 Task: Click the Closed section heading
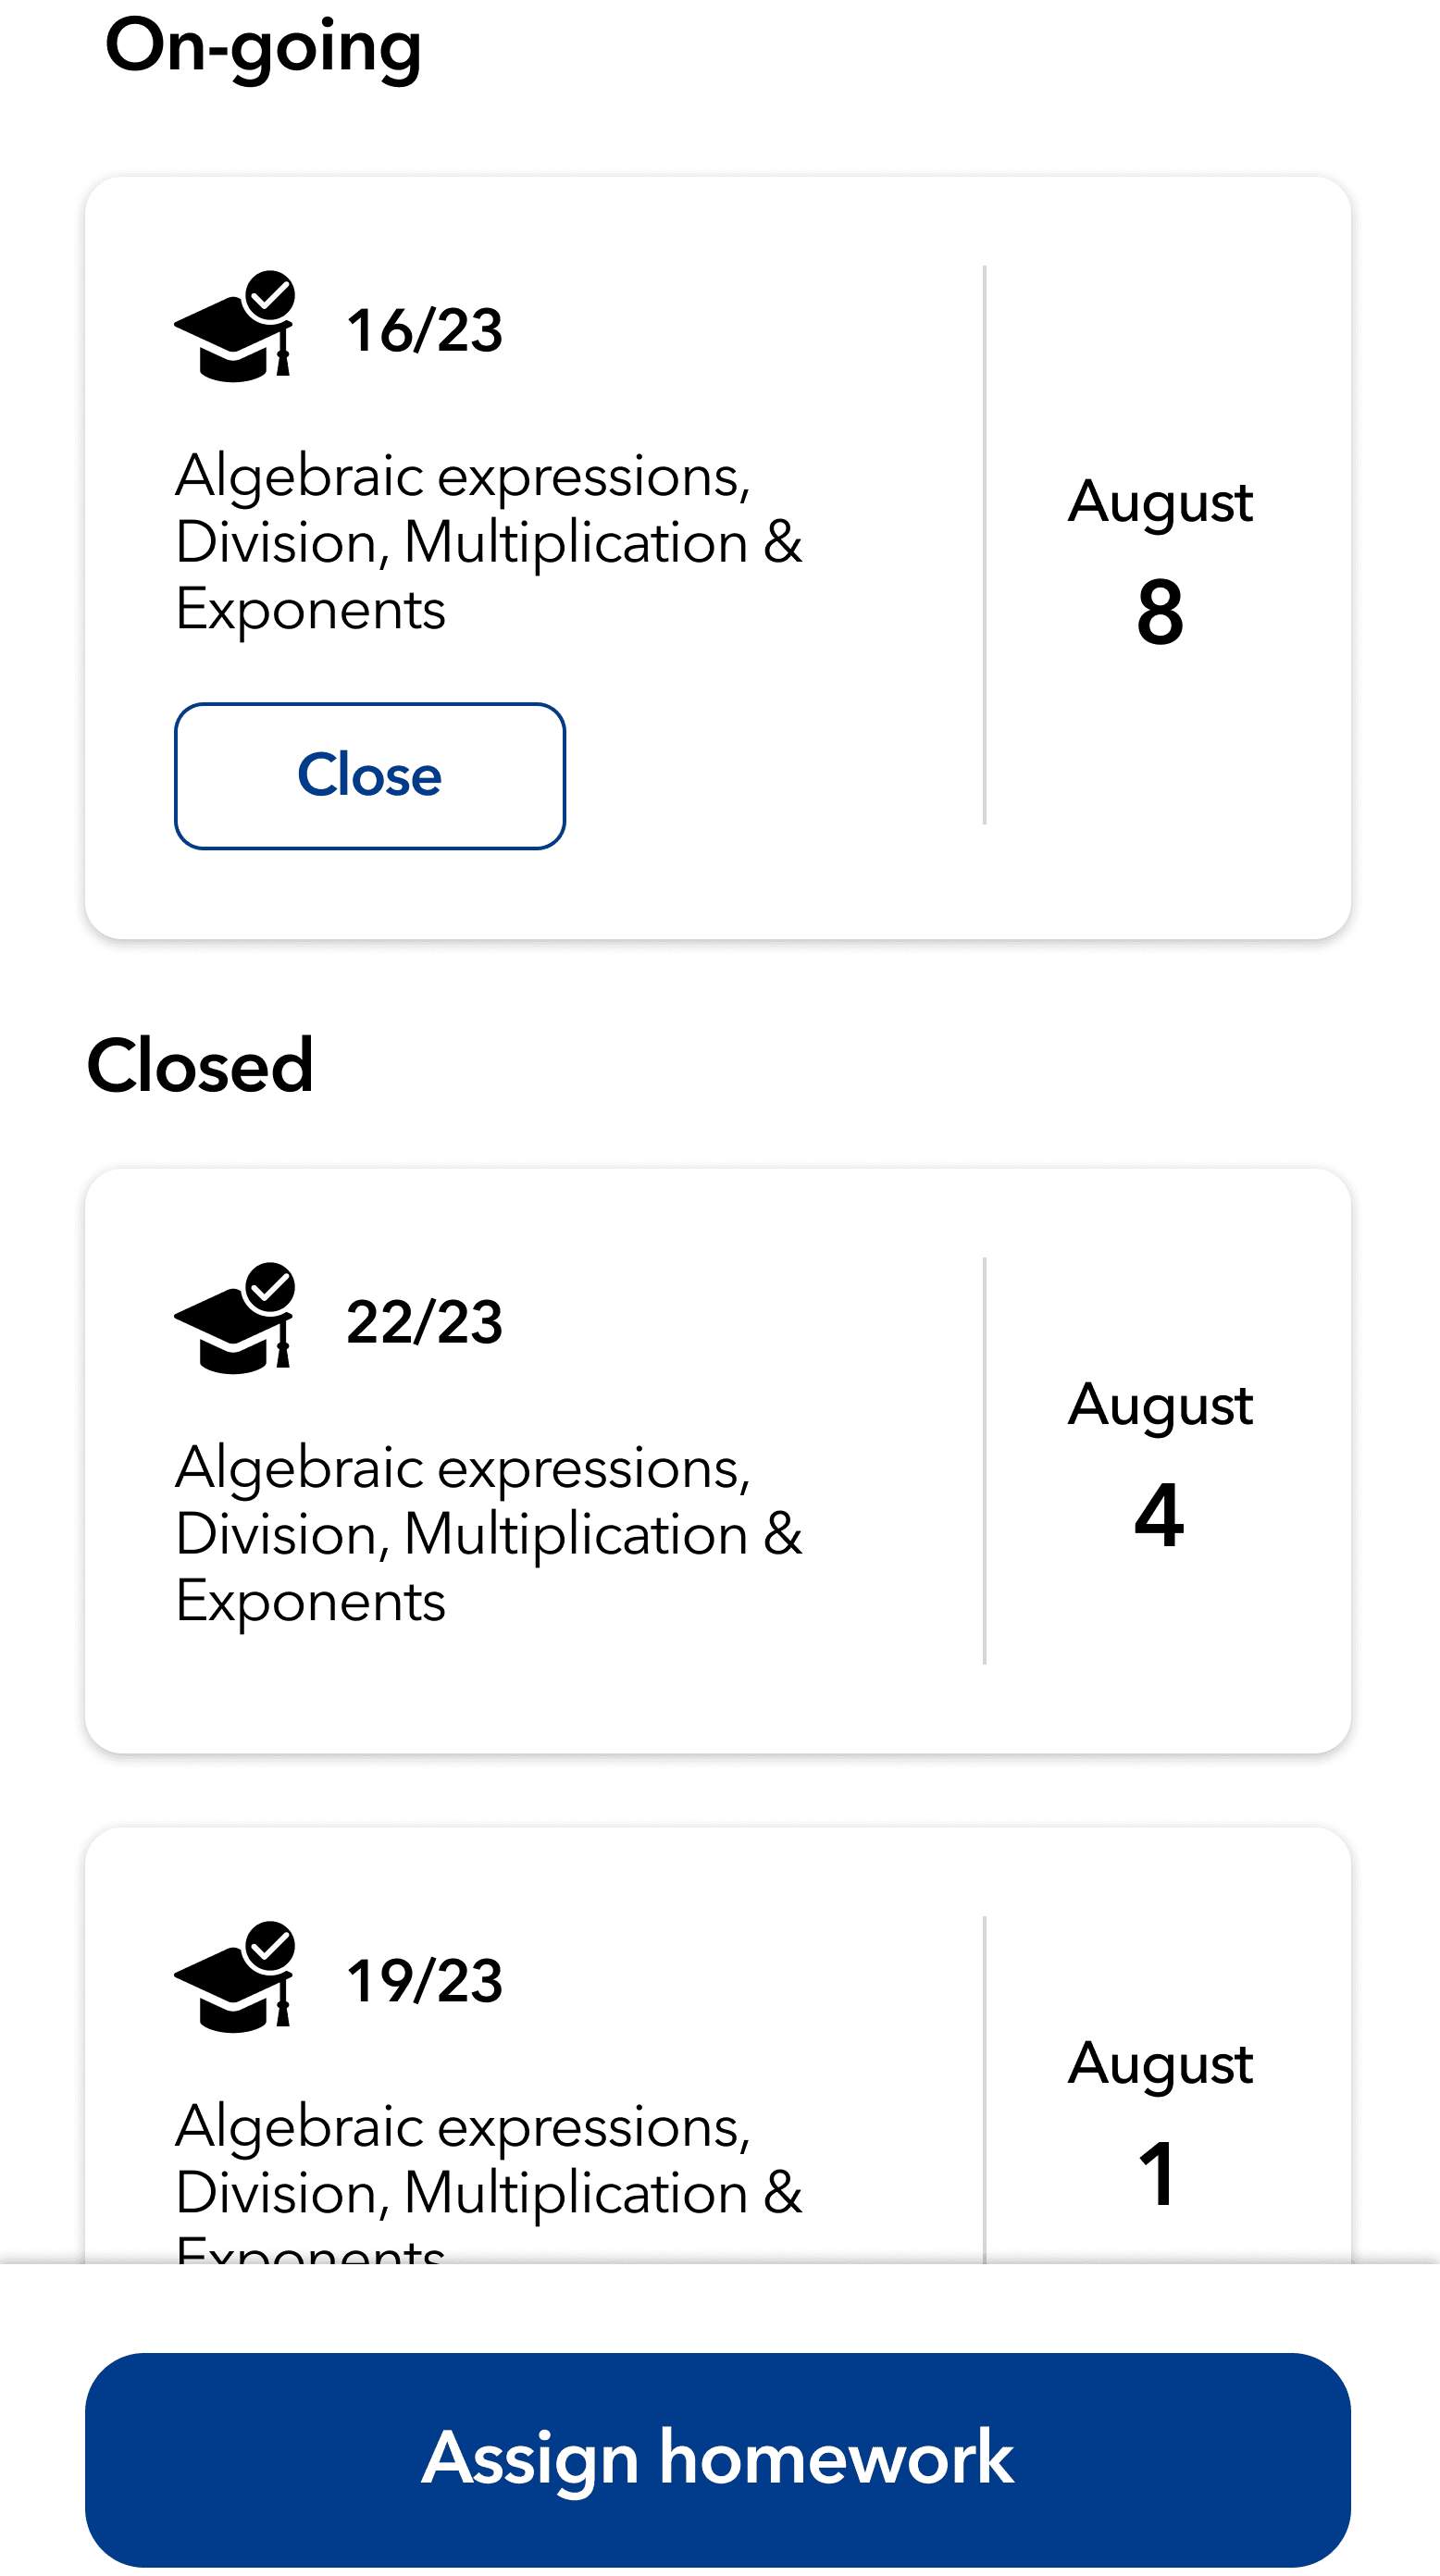point(200,1066)
